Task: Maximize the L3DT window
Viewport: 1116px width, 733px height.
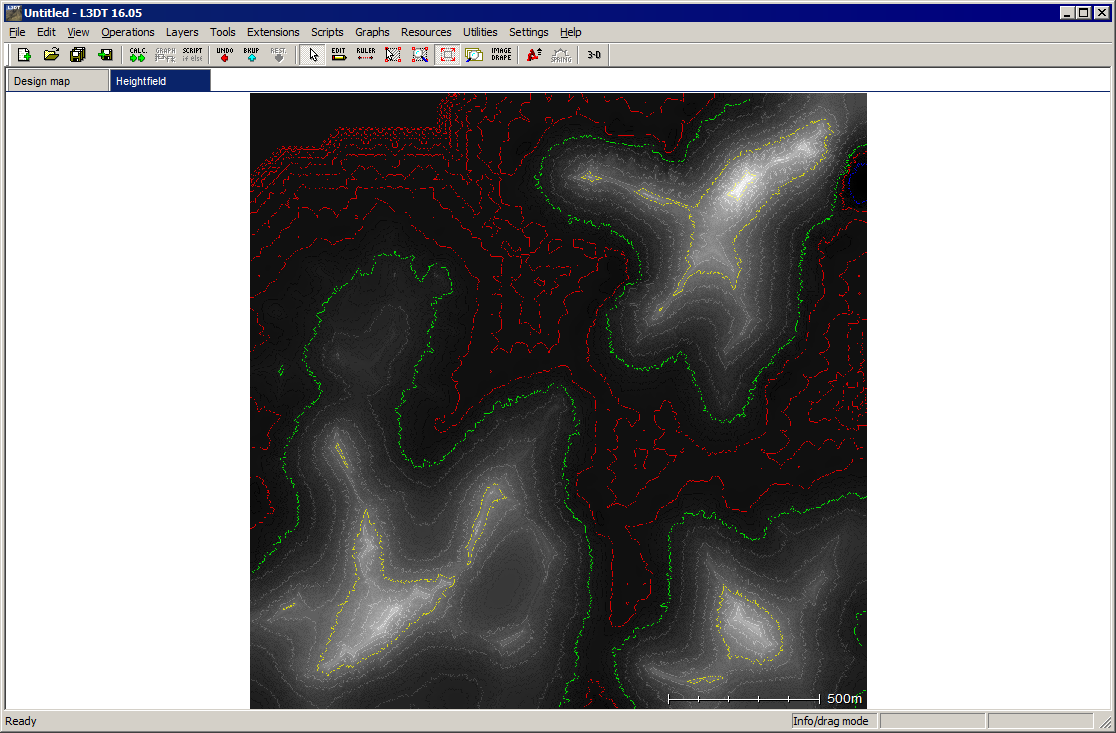Action: (1083, 13)
